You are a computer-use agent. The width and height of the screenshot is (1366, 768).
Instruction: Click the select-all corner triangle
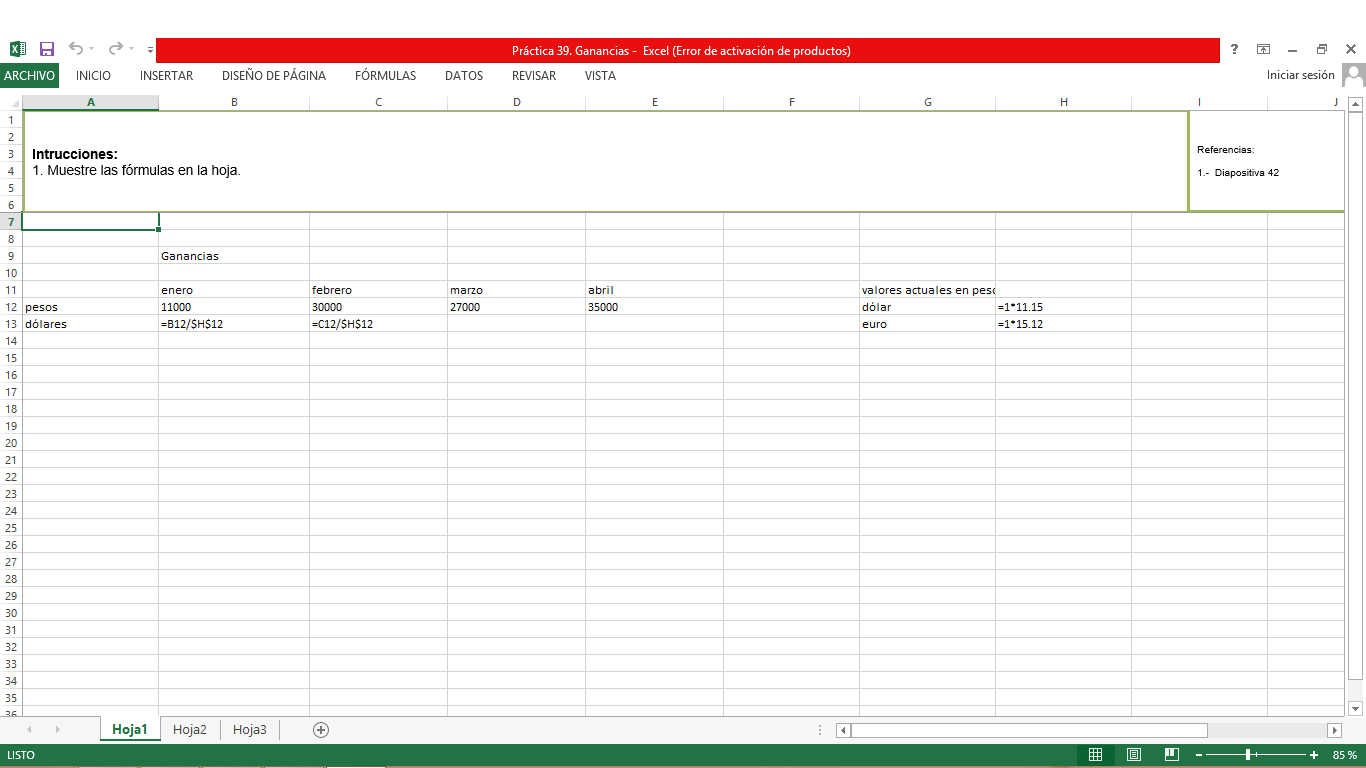(14, 103)
